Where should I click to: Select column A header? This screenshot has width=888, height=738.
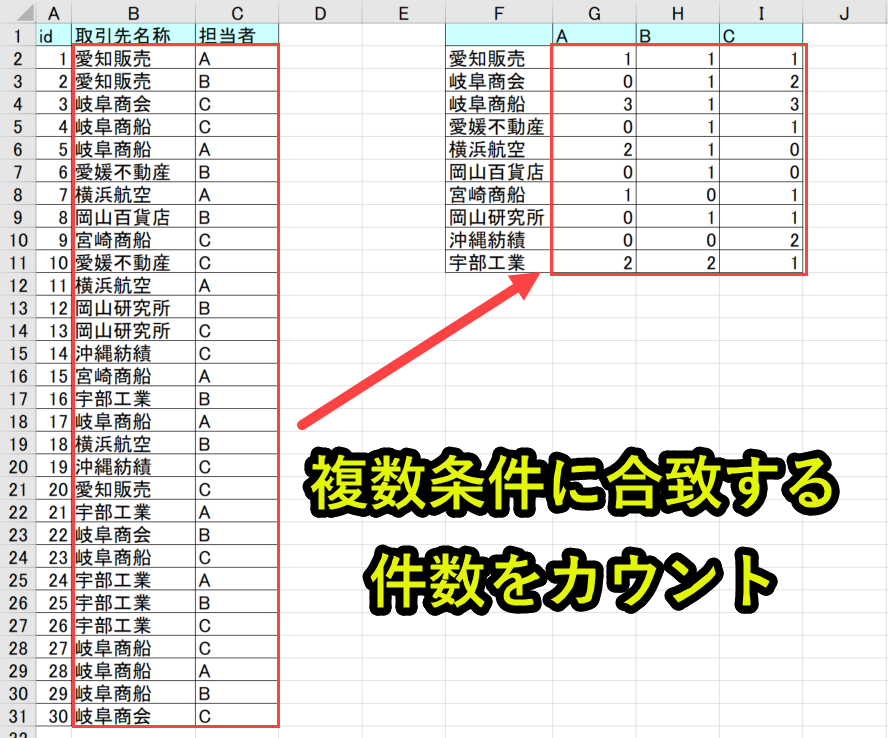(54, 12)
